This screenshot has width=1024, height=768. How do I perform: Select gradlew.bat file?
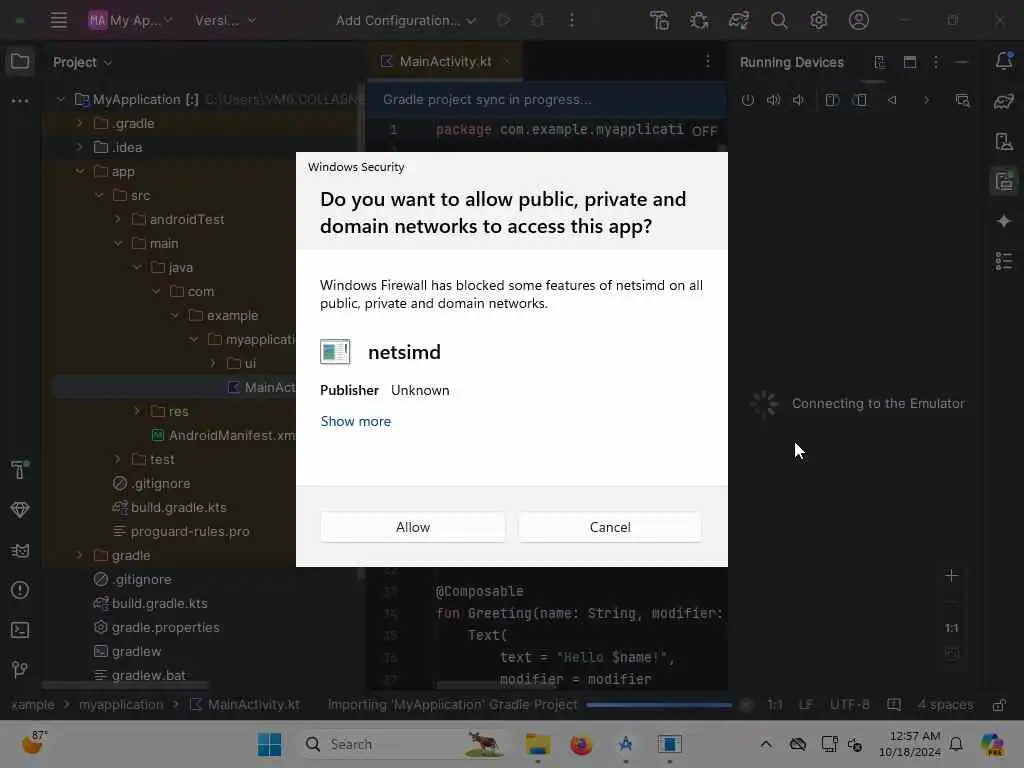[x=140, y=676]
